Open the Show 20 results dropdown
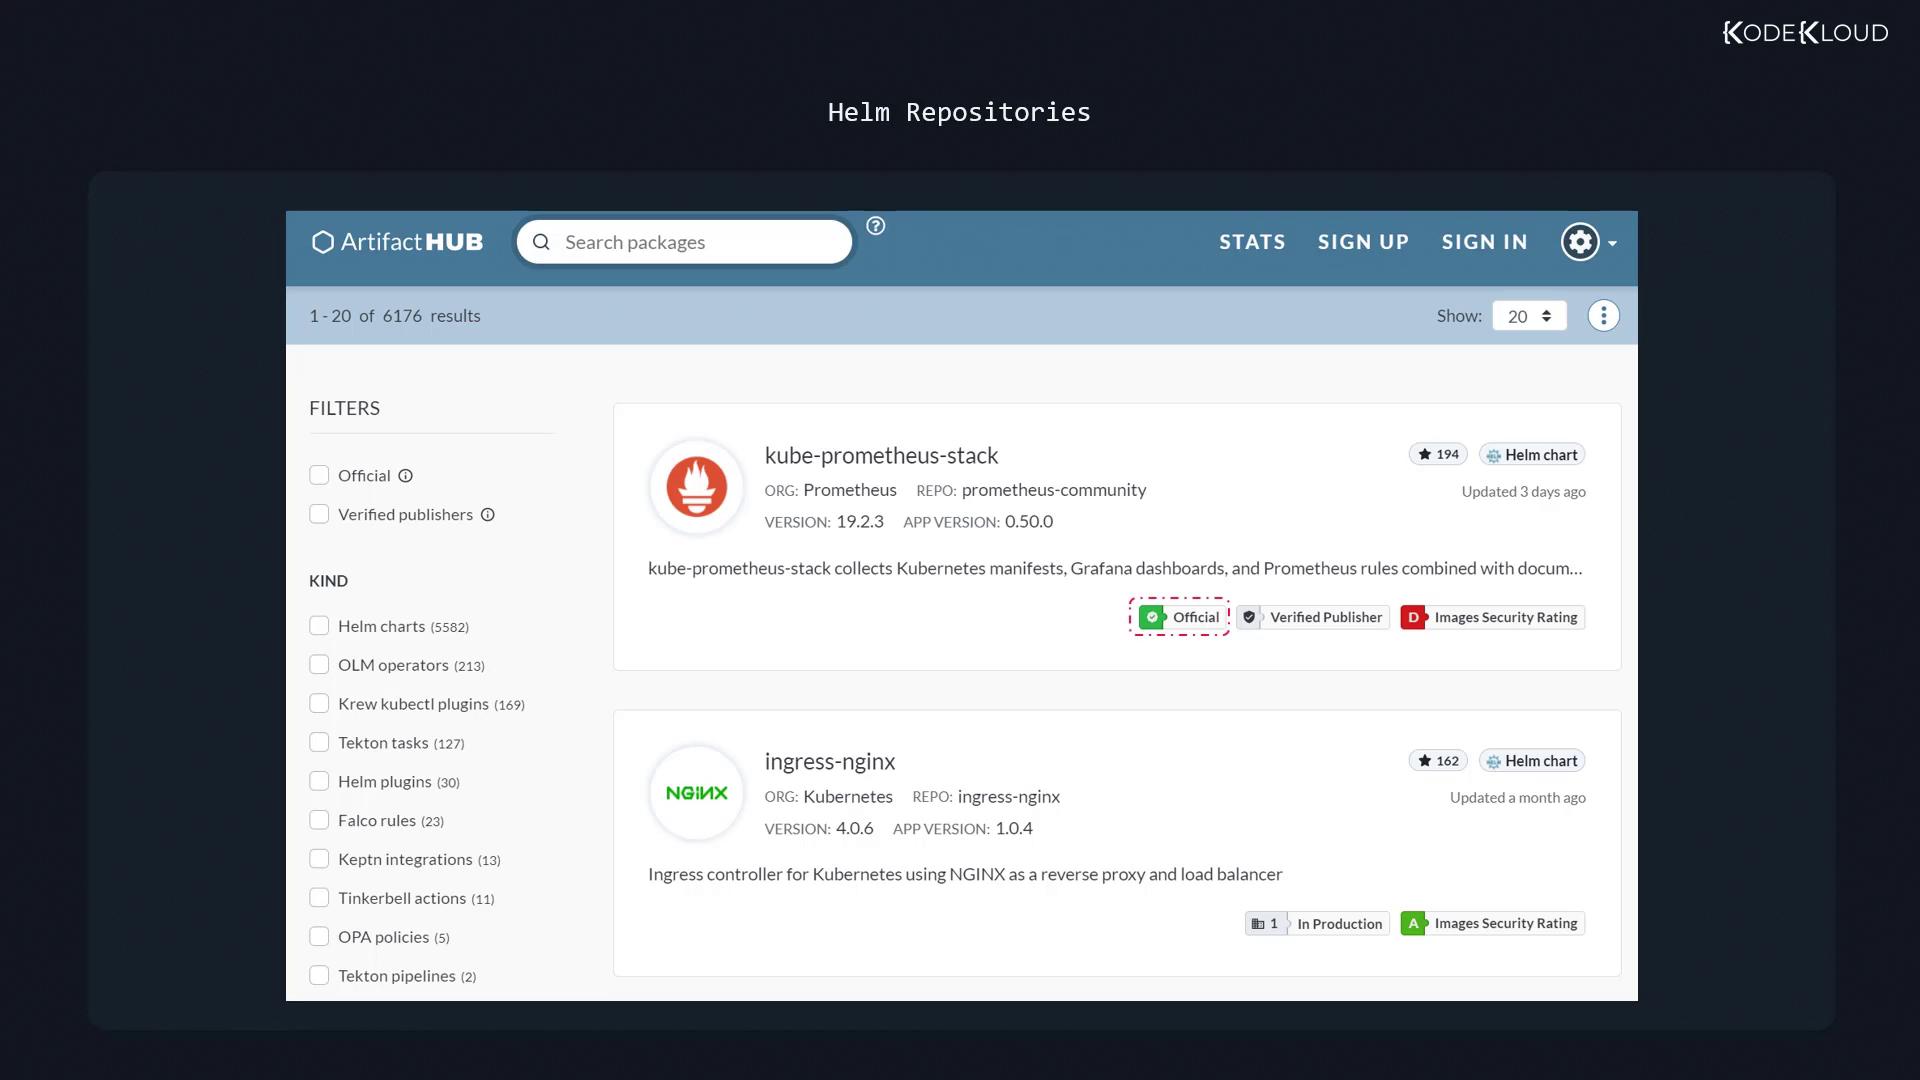This screenshot has width=1920, height=1080. click(1529, 316)
